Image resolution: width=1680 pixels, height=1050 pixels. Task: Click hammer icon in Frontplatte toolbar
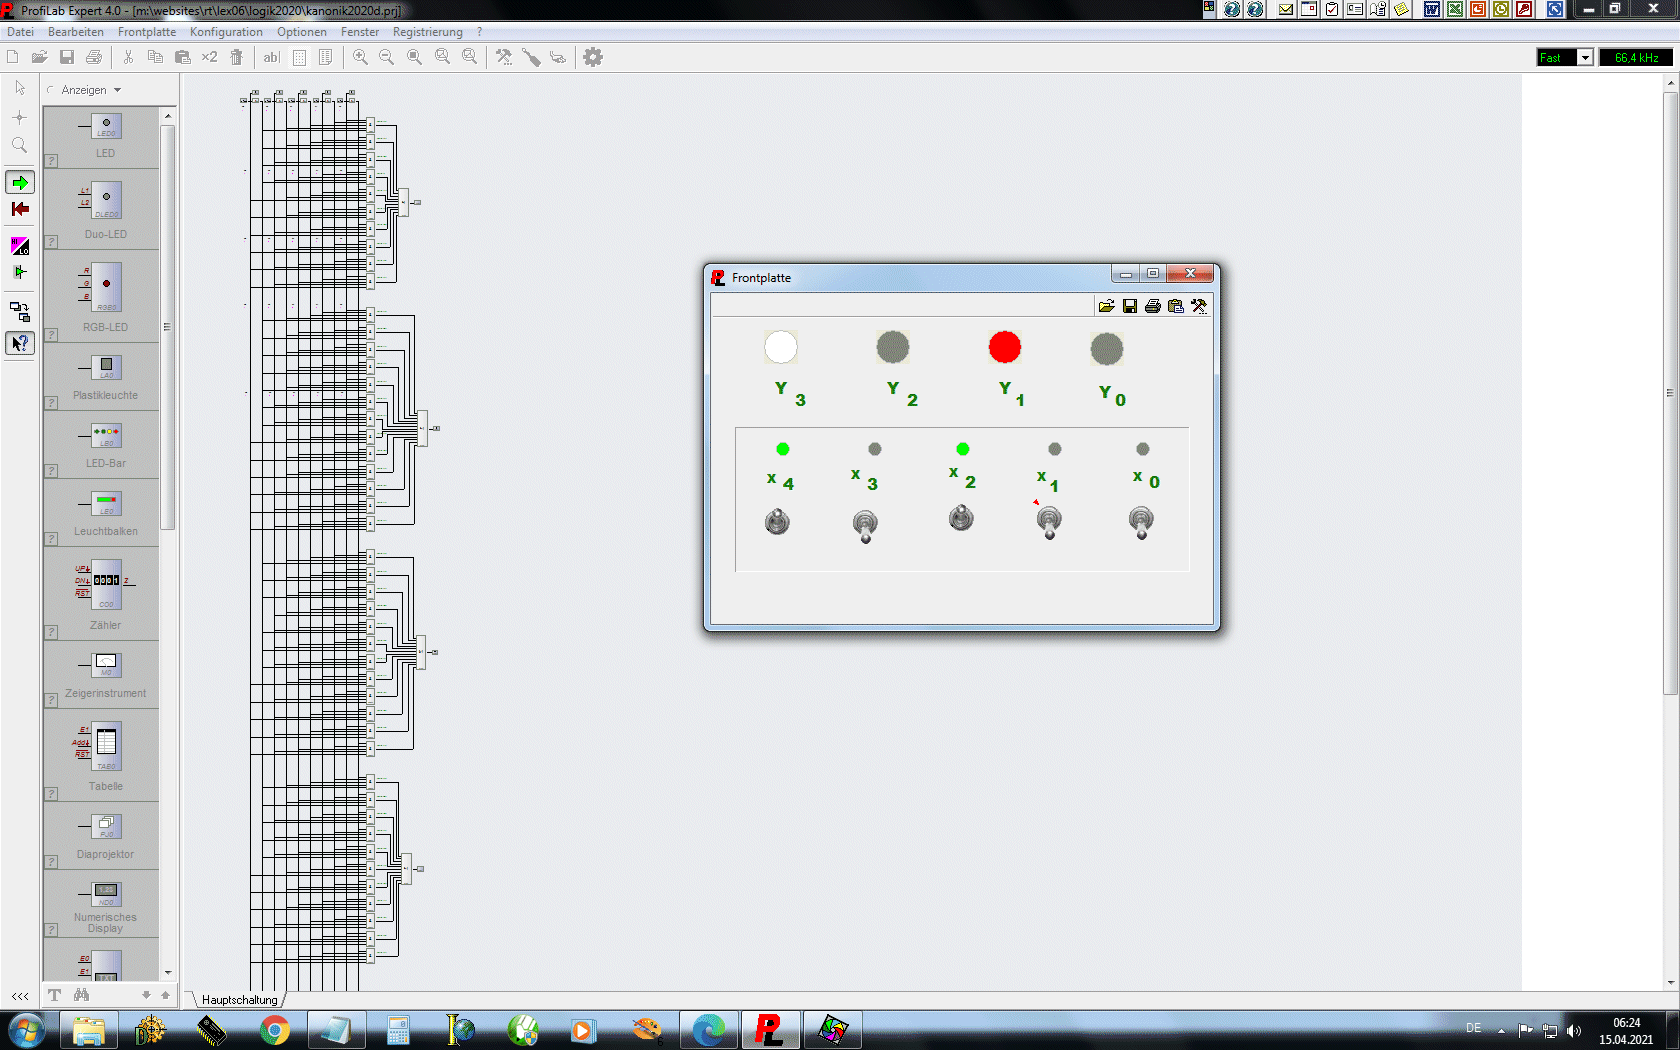[x=1199, y=306]
